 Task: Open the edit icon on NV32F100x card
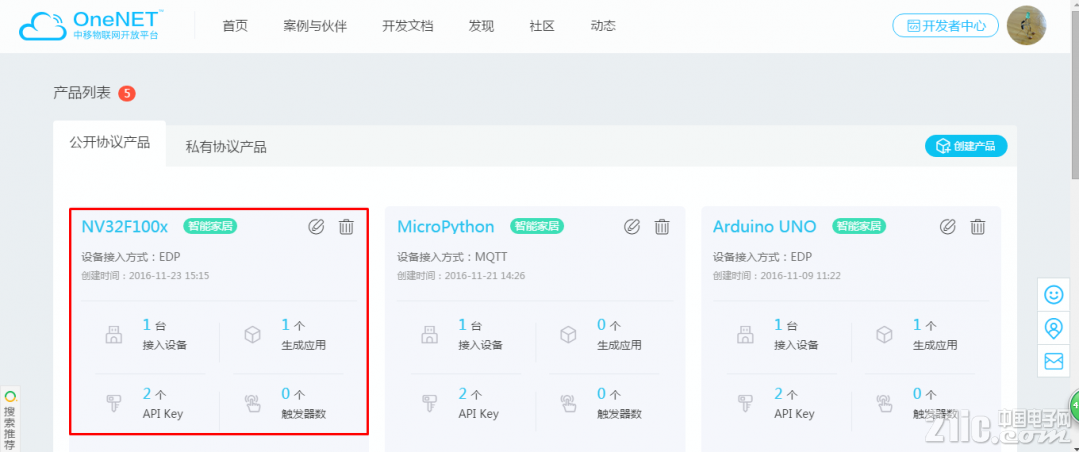click(316, 226)
